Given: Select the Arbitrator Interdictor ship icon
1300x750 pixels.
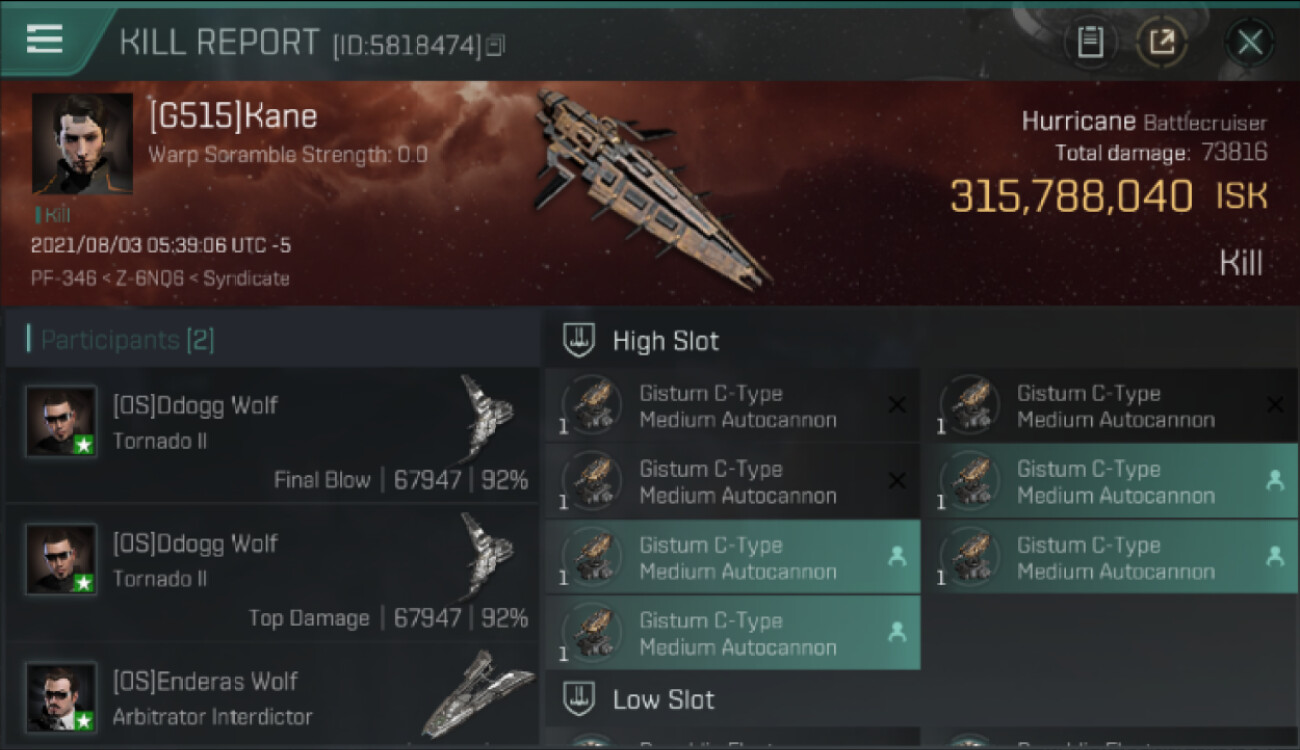Looking at the screenshot, I should click(x=478, y=692).
